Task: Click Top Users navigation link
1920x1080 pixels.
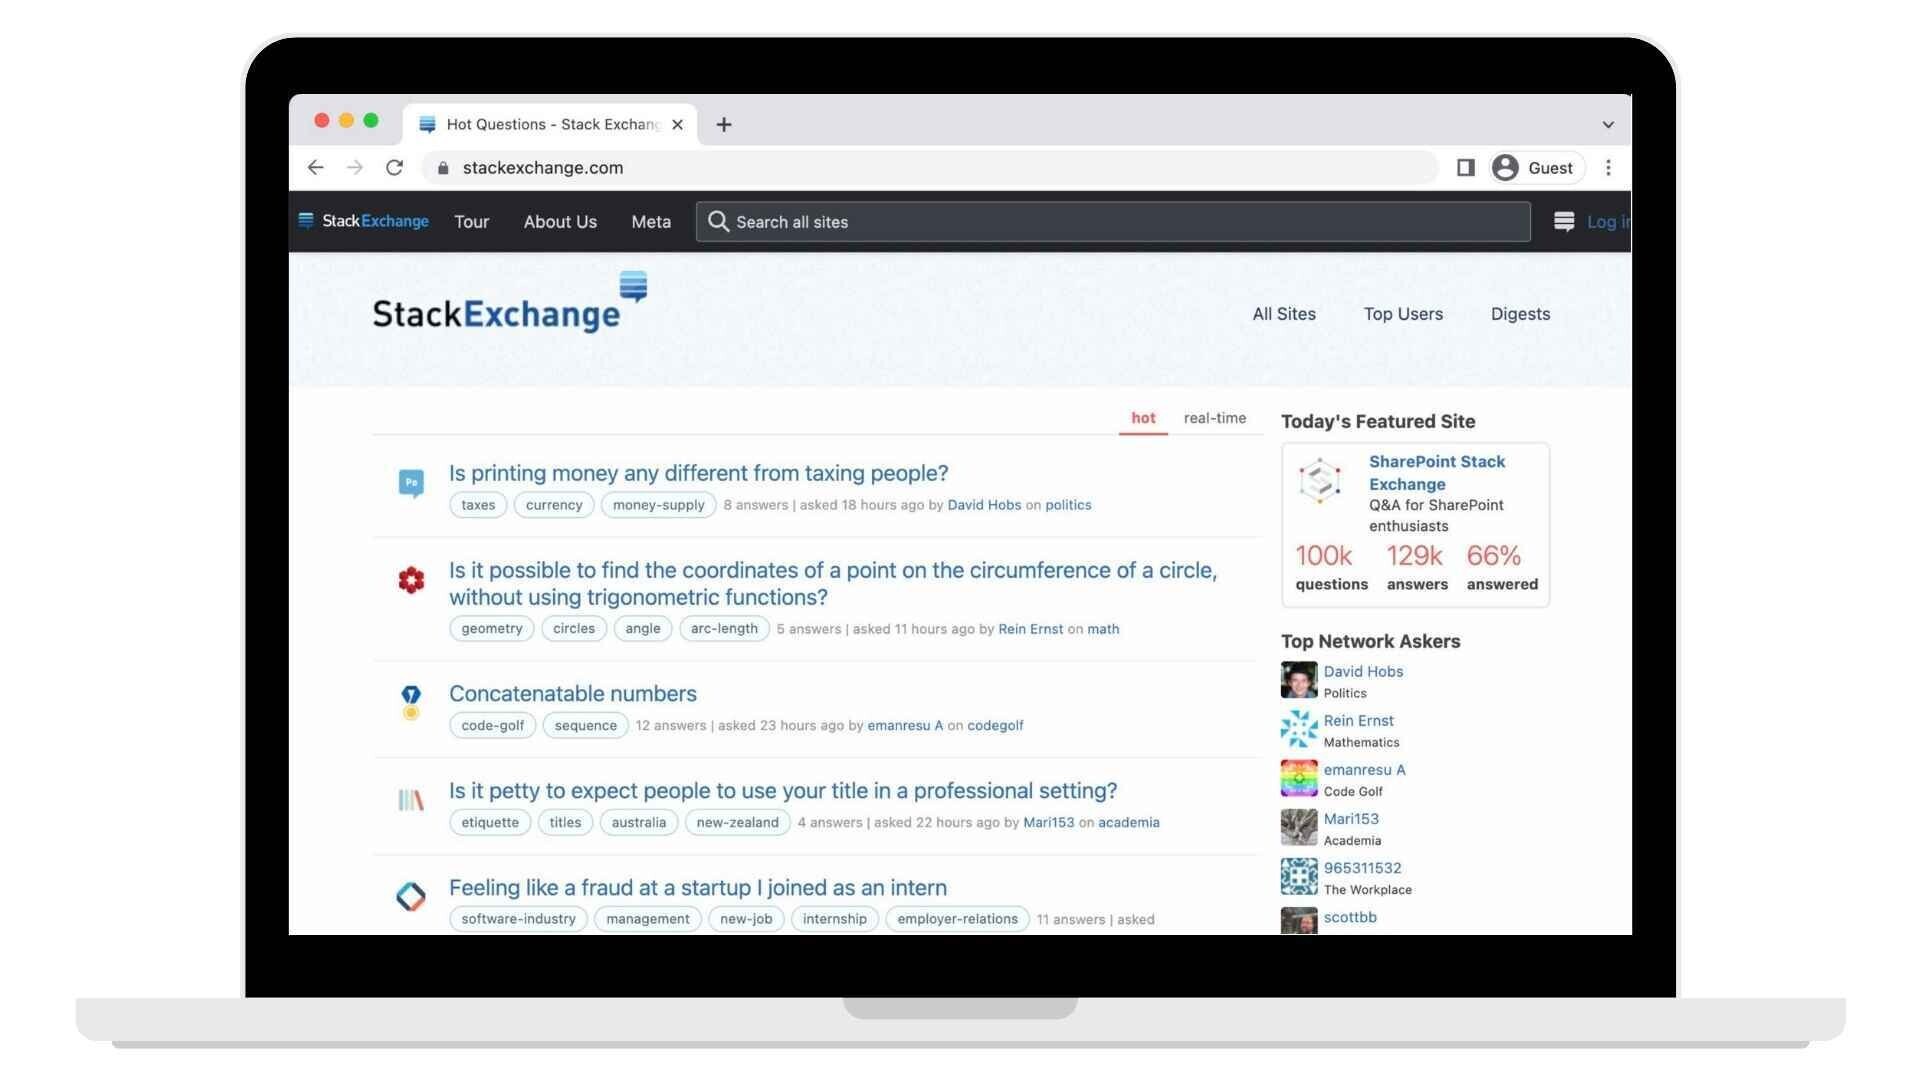Action: point(1403,314)
